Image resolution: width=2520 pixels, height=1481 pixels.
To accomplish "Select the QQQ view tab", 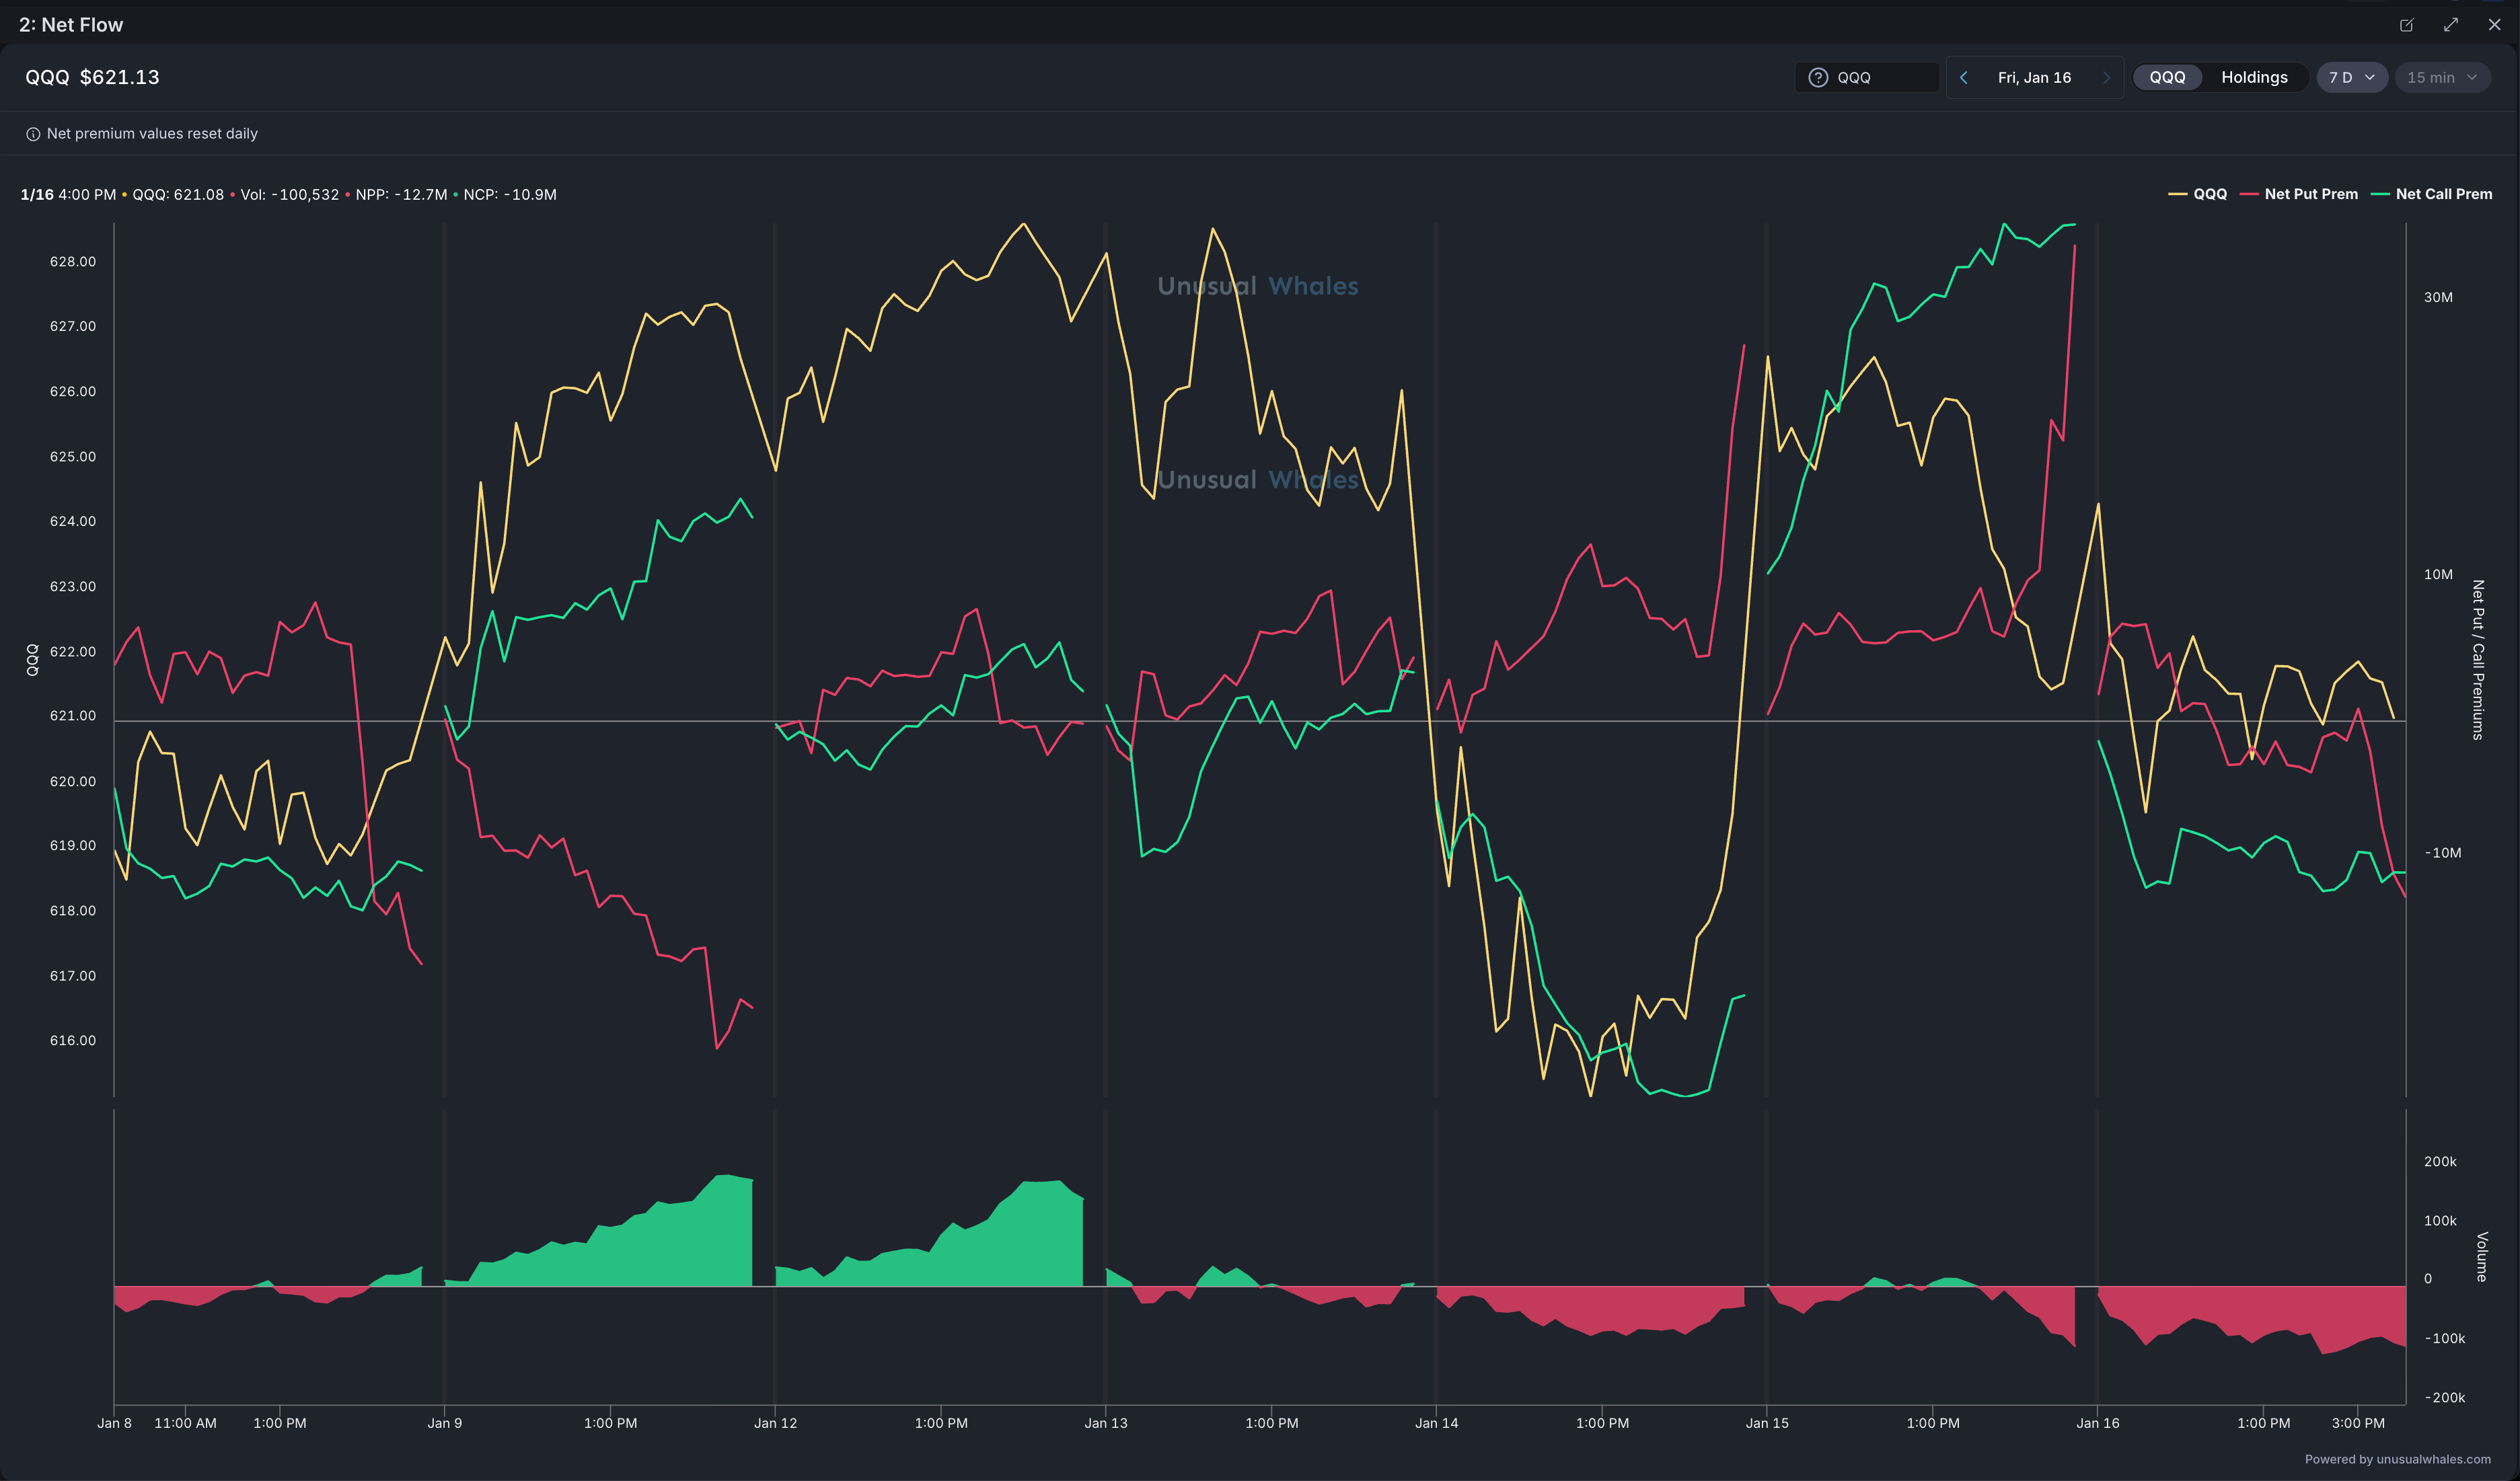I will [x=2167, y=77].
